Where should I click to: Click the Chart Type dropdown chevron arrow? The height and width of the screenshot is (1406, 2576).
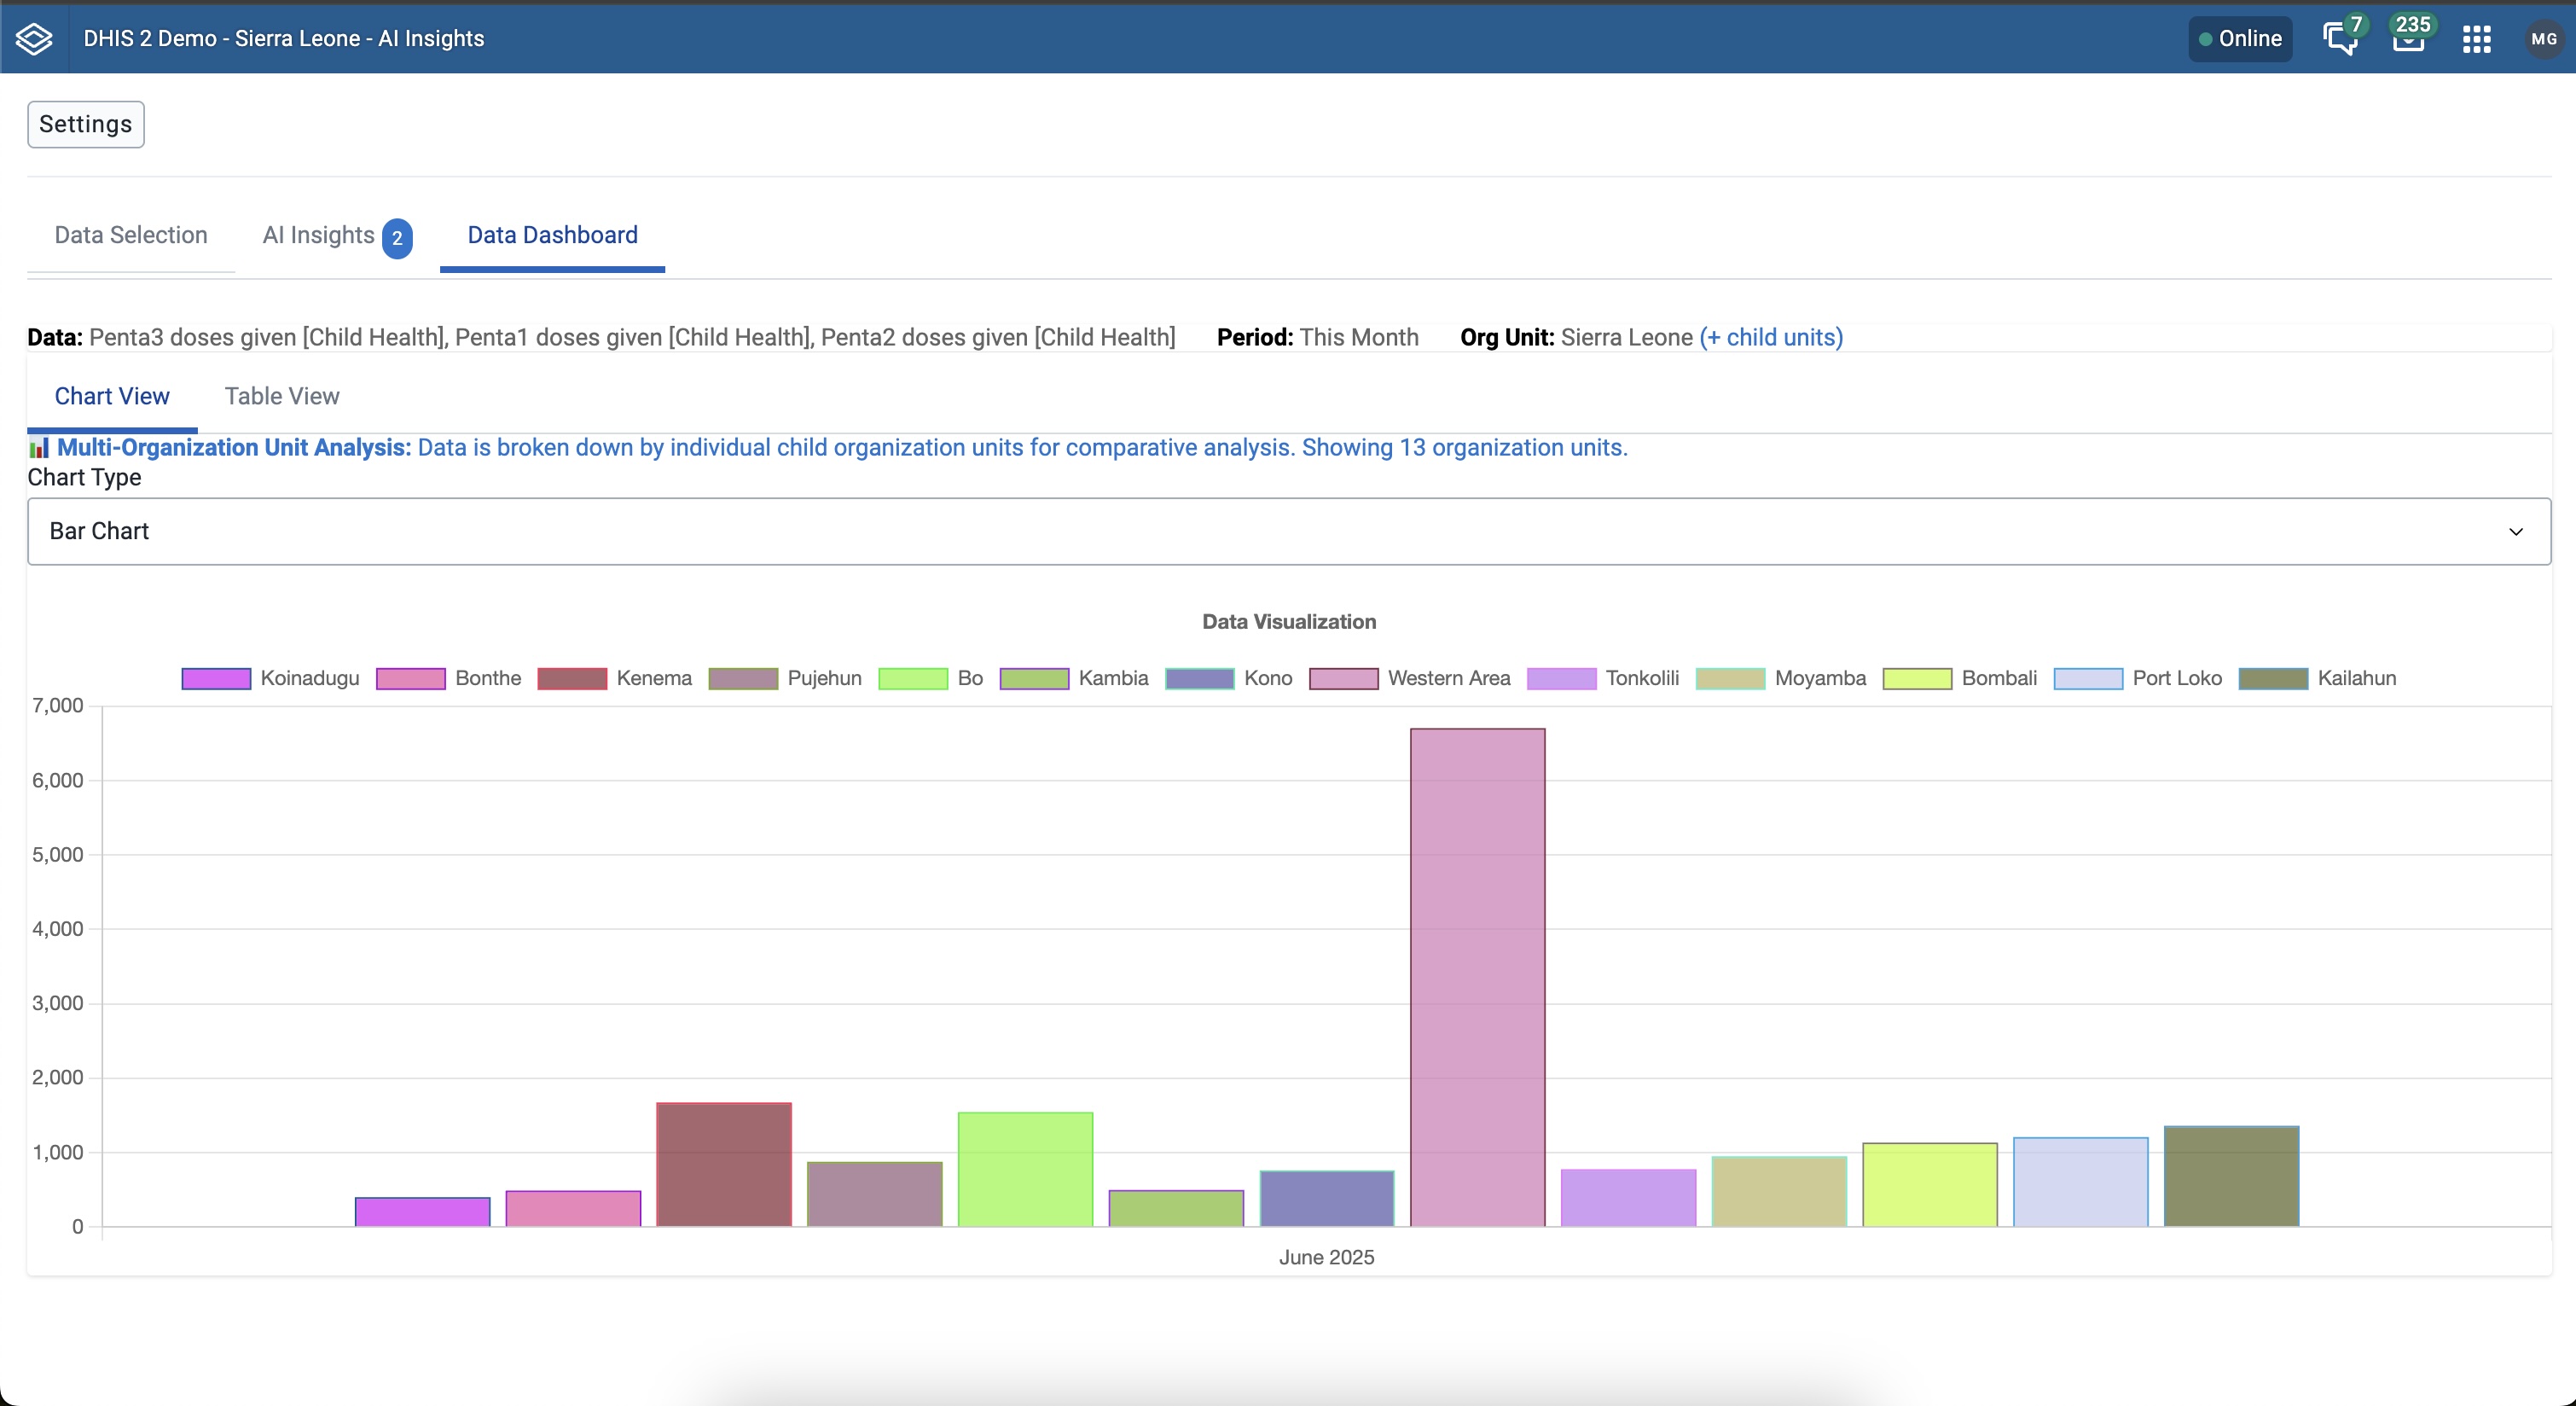2515,531
